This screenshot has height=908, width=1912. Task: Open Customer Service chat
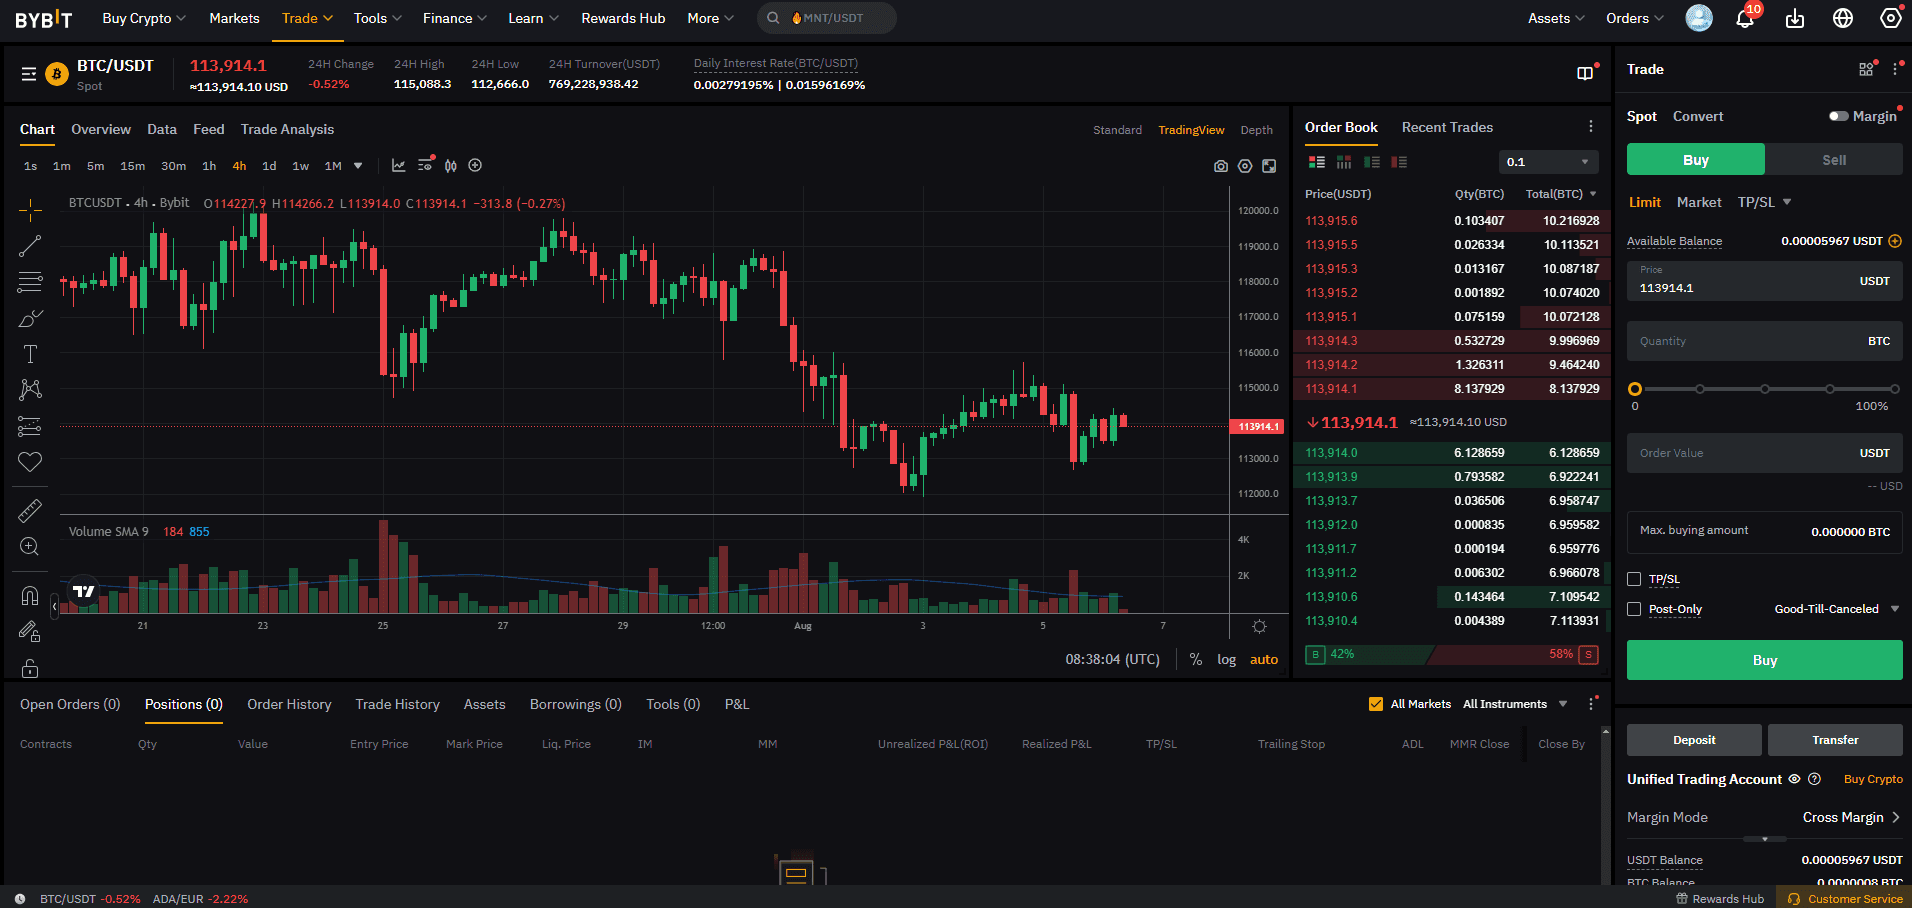click(x=1845, y=898)
